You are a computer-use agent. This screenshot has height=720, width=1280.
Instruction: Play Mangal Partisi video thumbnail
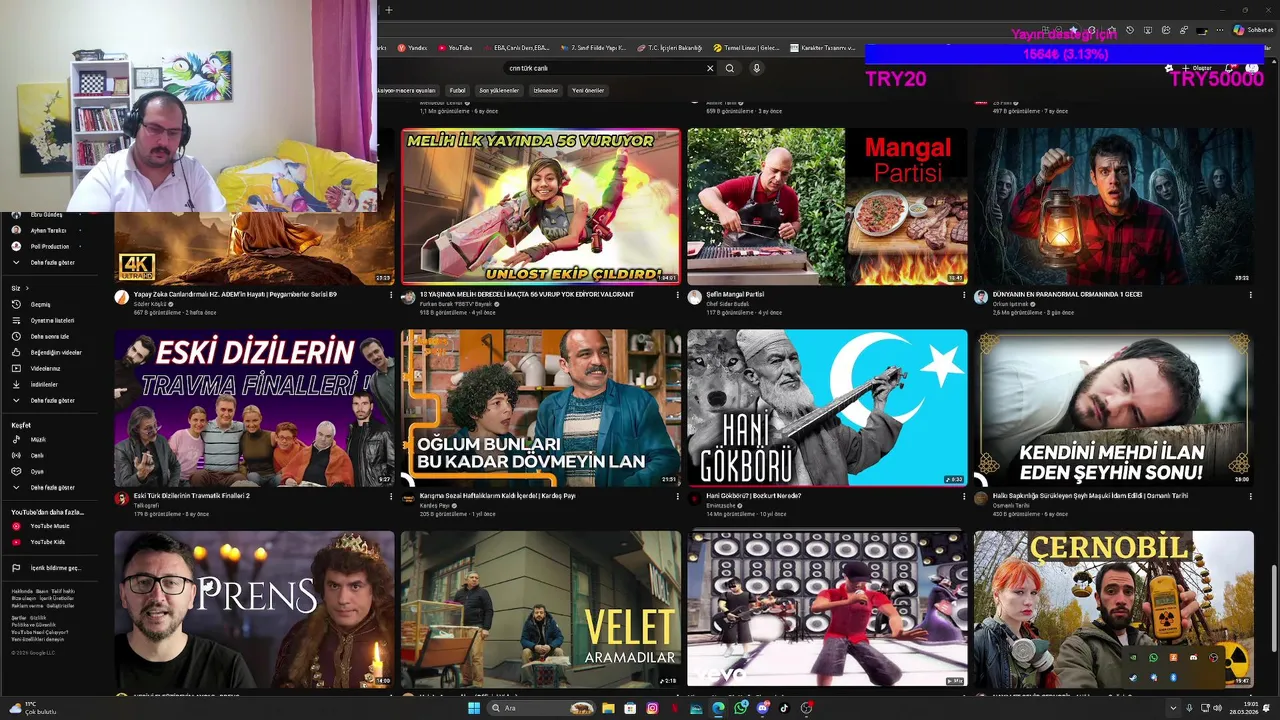click(827, 206)
